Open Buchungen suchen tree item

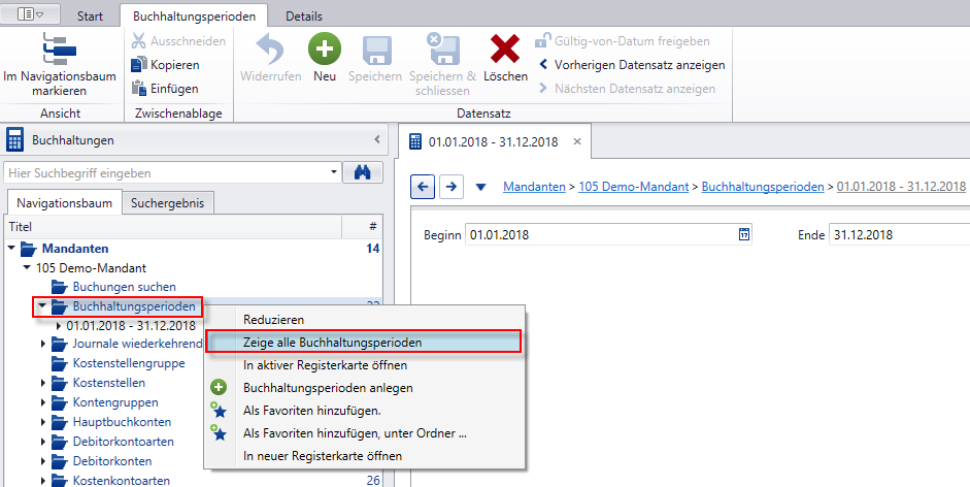pos(114,287)
